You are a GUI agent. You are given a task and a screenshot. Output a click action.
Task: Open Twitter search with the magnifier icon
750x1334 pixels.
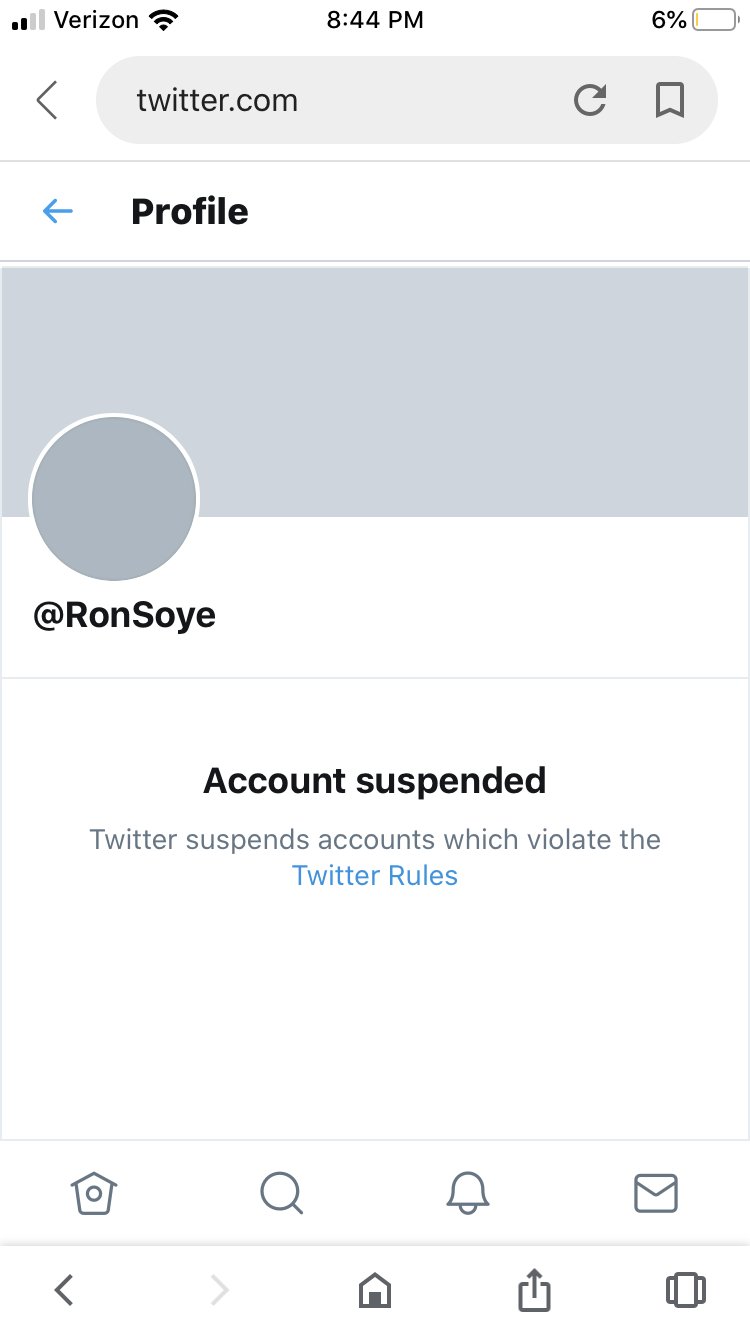coord(281,1192)
